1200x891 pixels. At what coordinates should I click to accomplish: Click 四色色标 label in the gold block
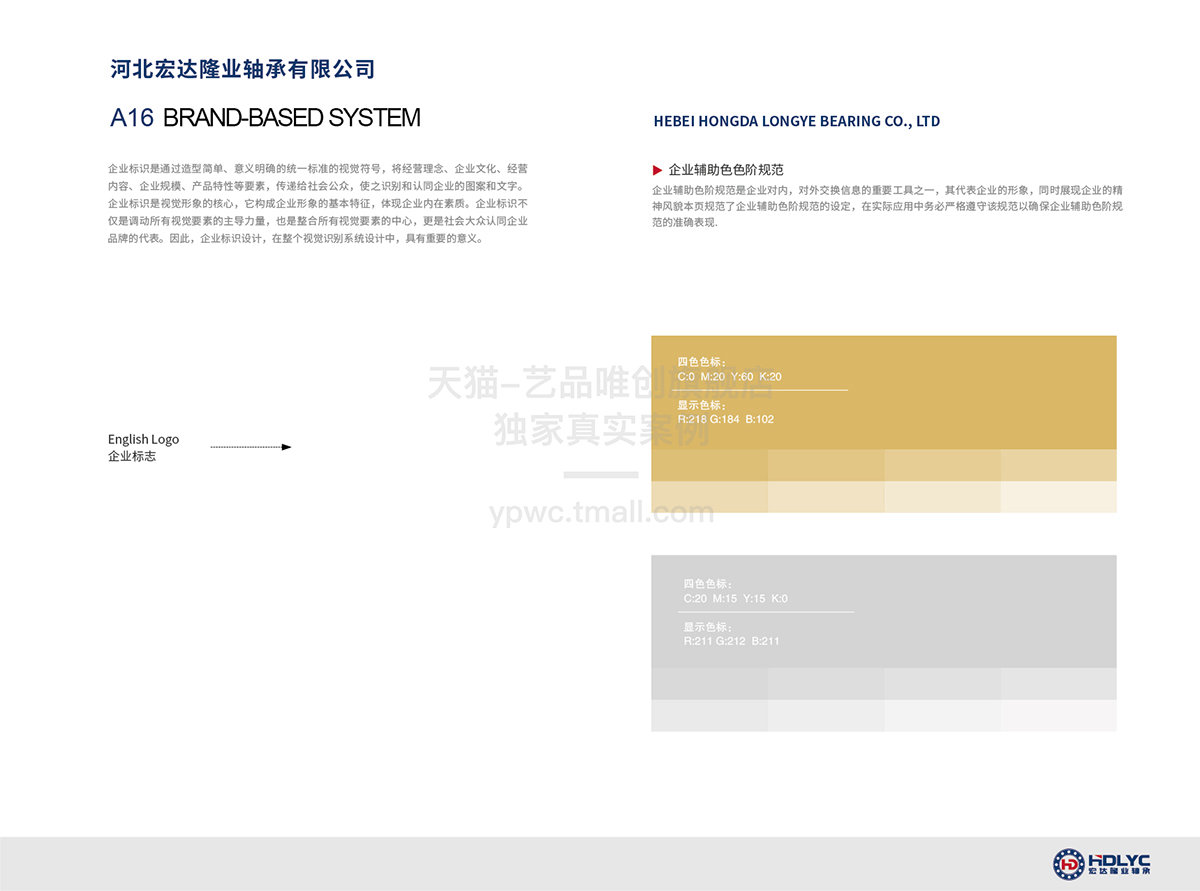pos(702,362)
